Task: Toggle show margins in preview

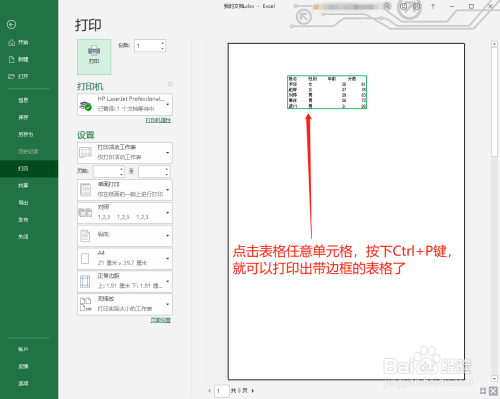Action: coord(483,390)
